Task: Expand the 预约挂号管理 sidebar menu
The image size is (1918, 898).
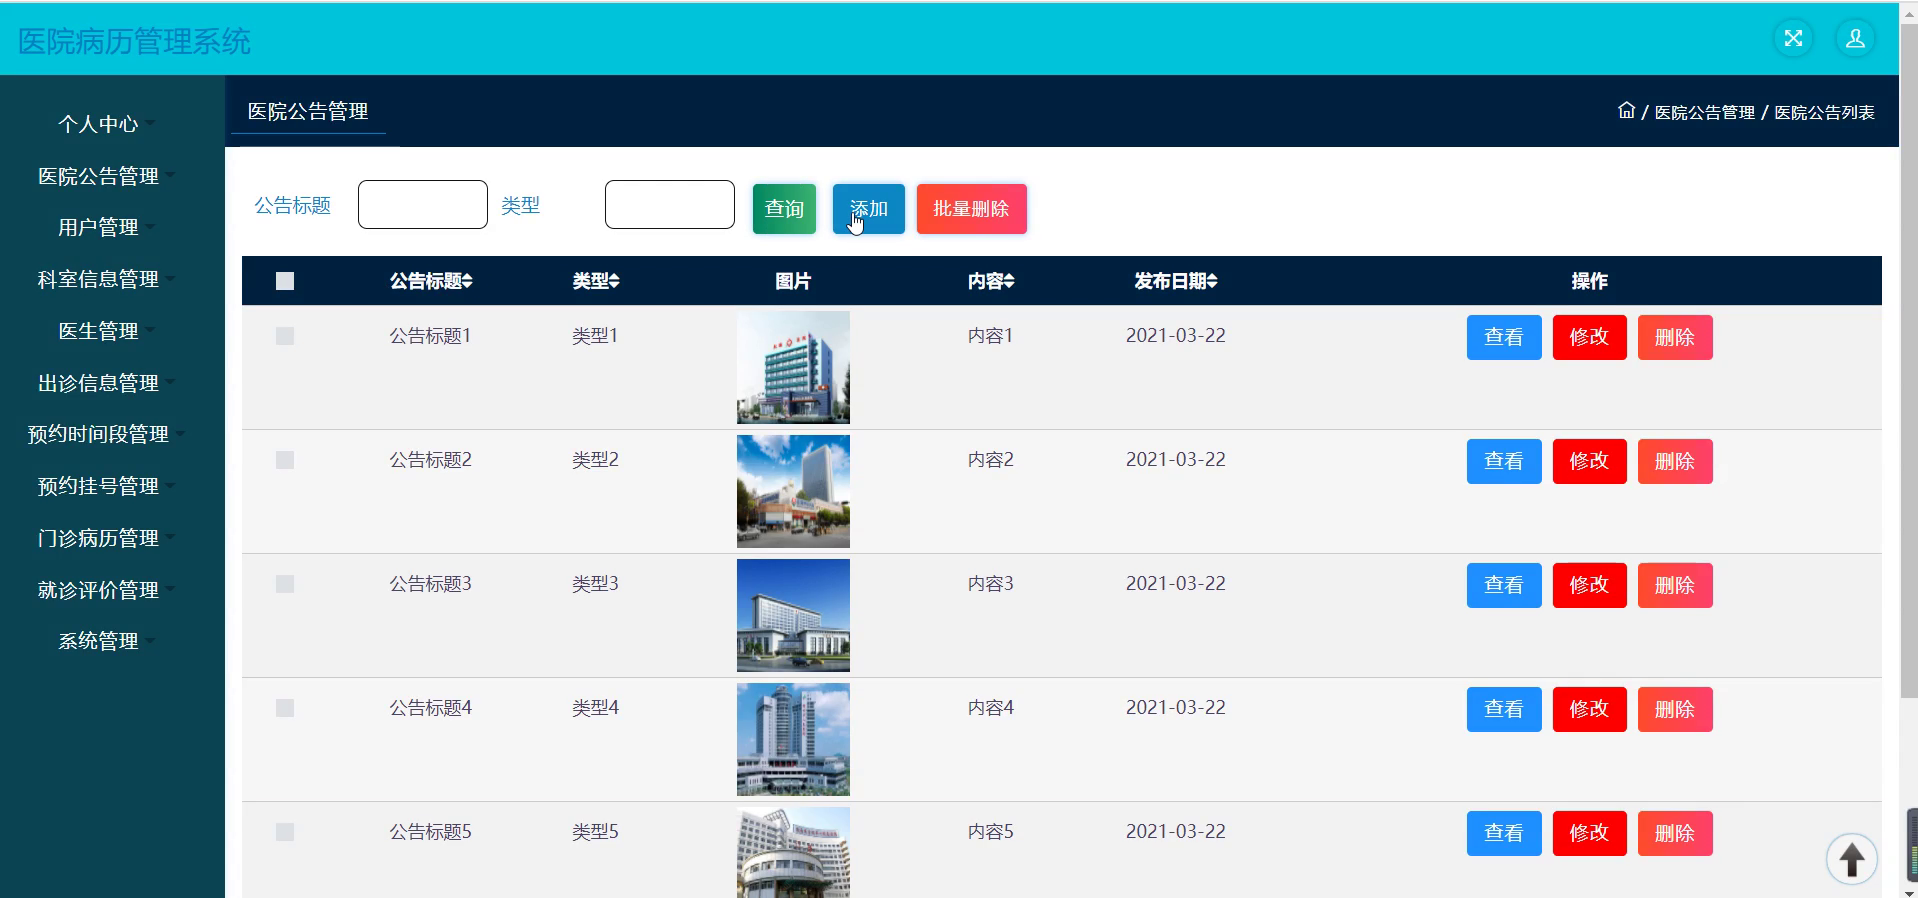Action: [105, 486]
